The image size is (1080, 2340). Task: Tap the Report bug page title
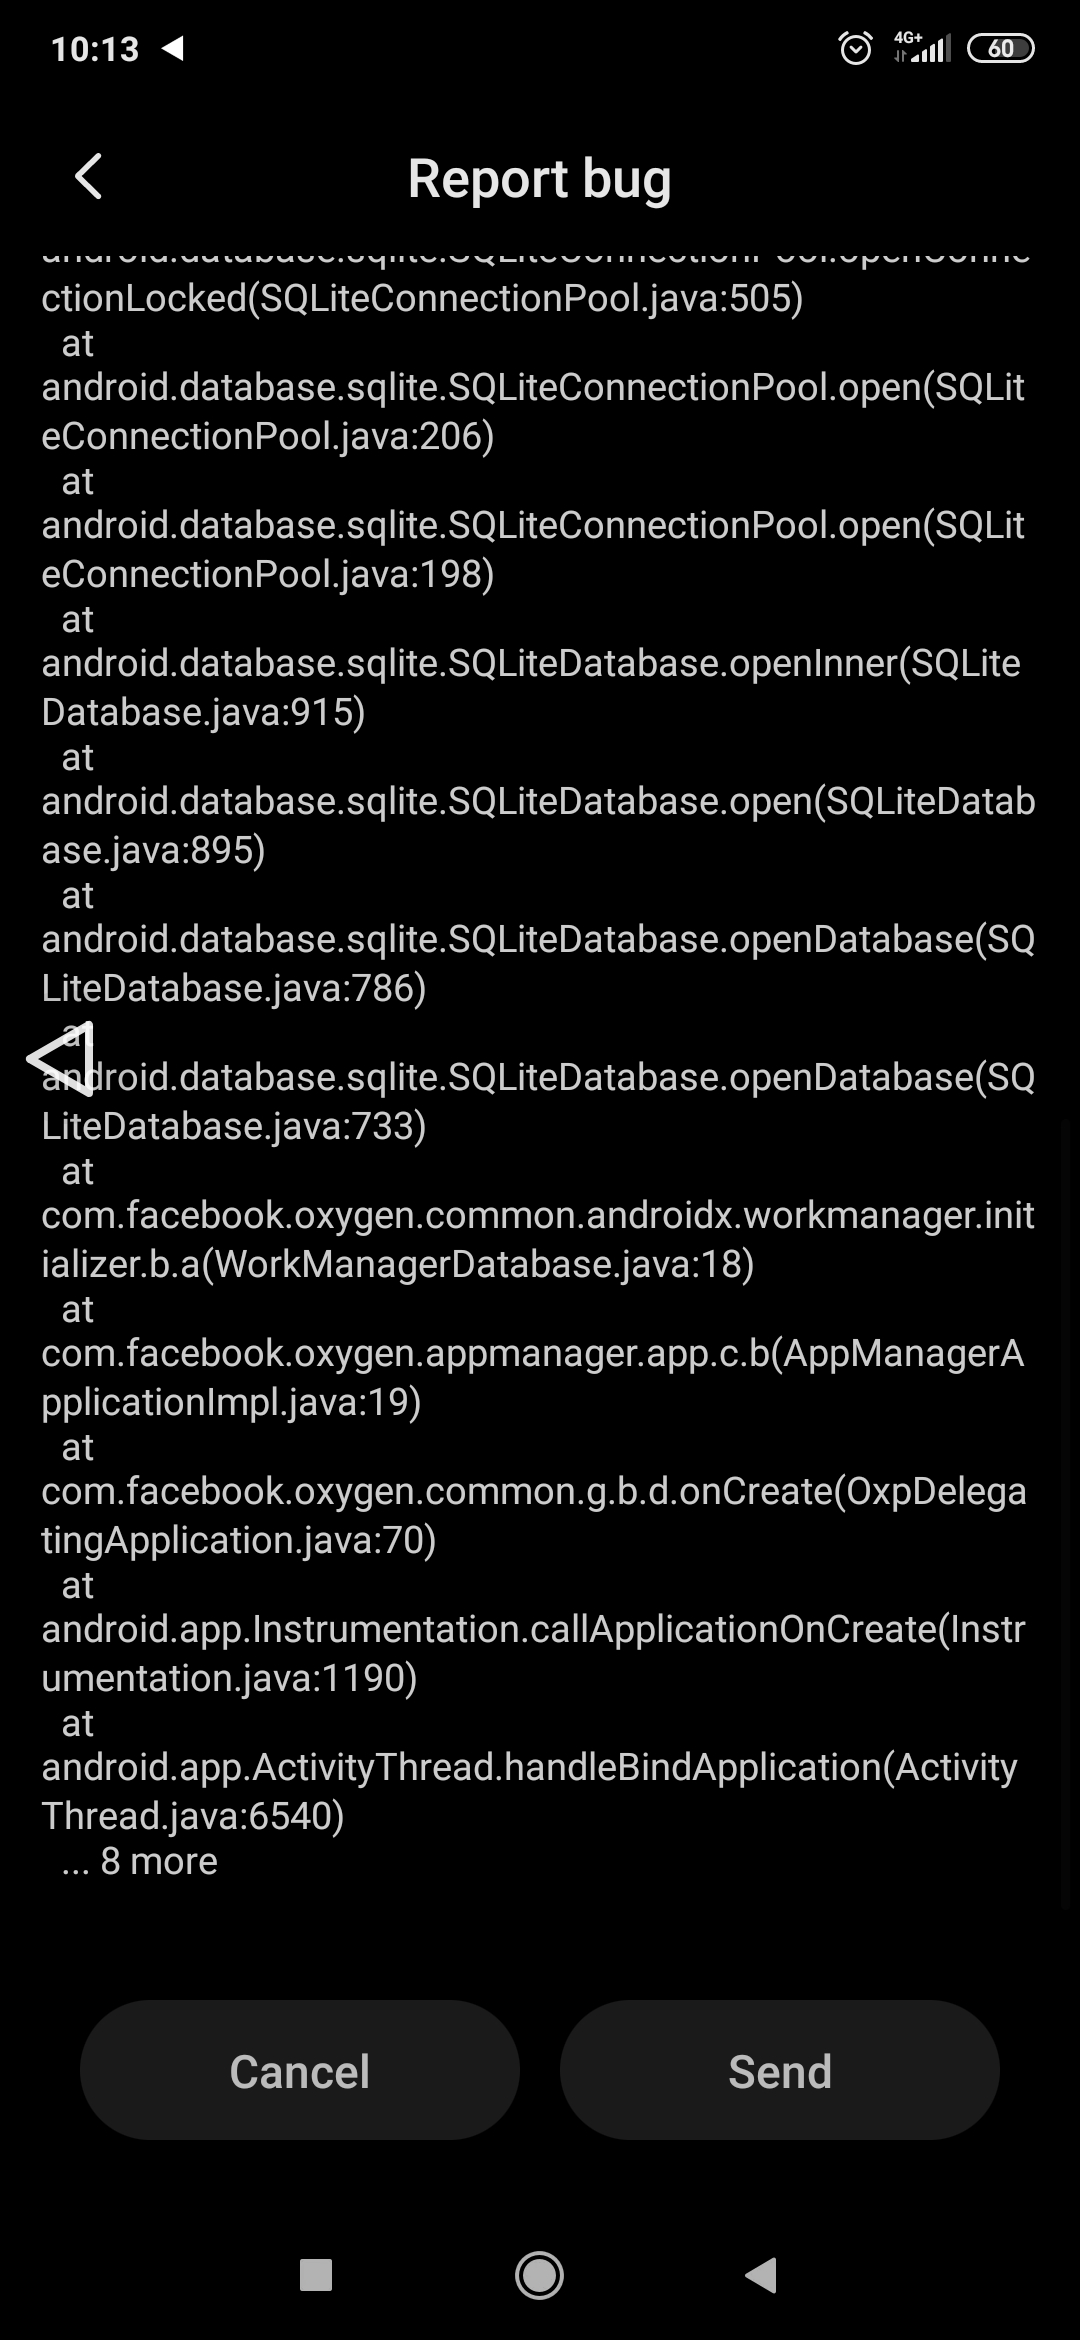539,179
